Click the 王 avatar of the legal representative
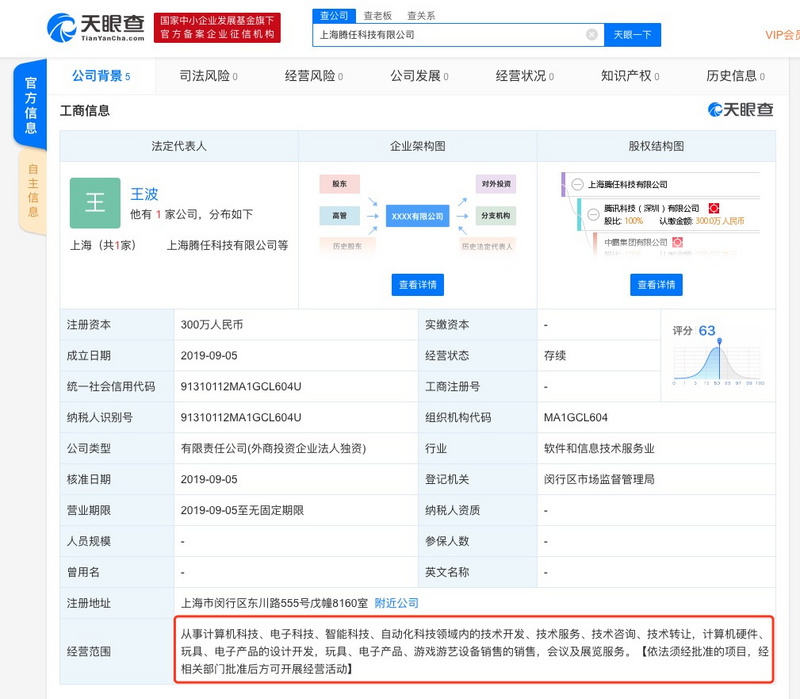Image resolution: width=800 pixels, height=699 pixels. coord(95,203)
